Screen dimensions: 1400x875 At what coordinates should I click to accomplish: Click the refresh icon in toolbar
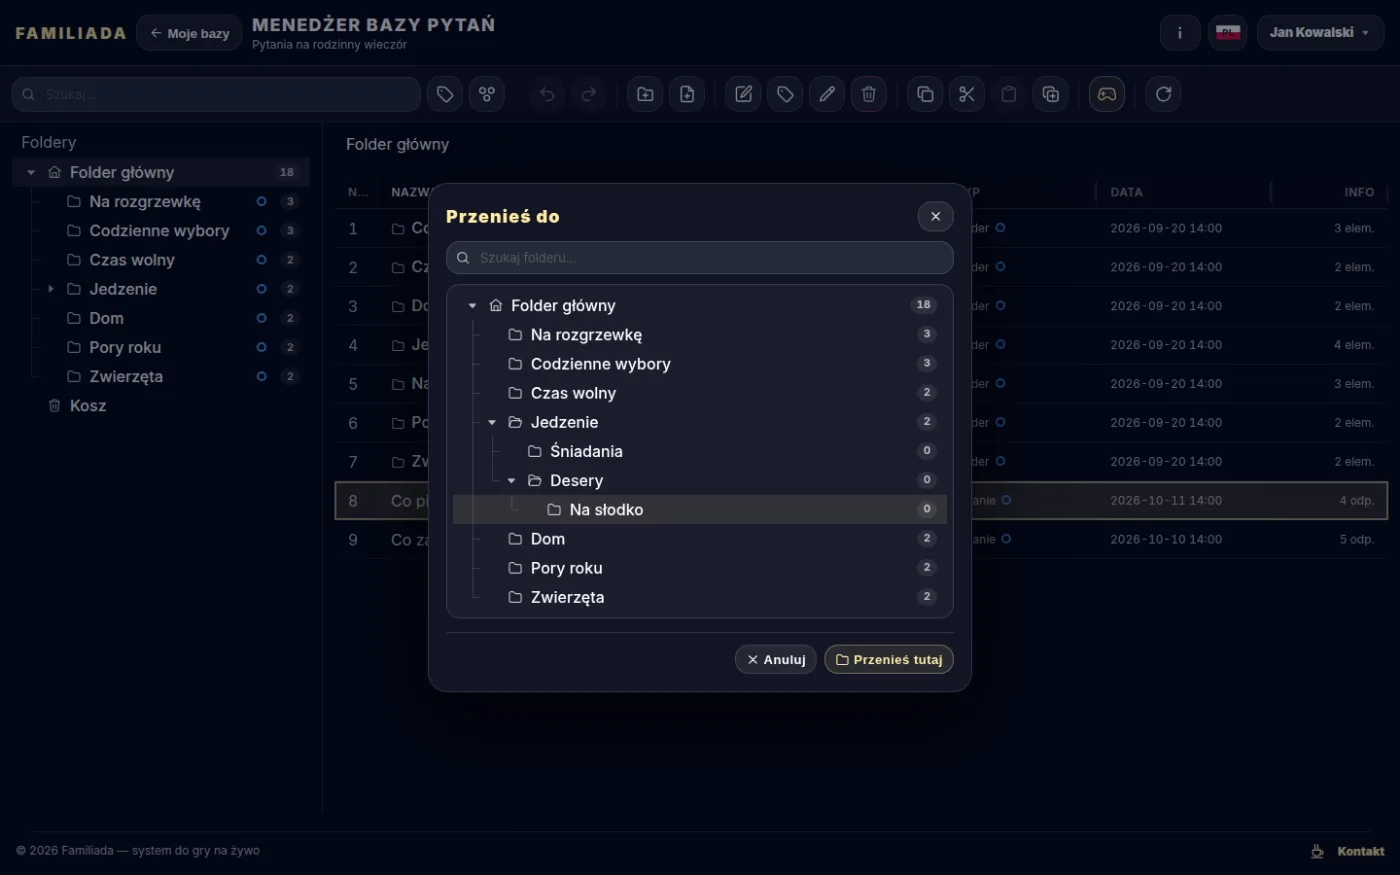click(x=1163, y=94)
